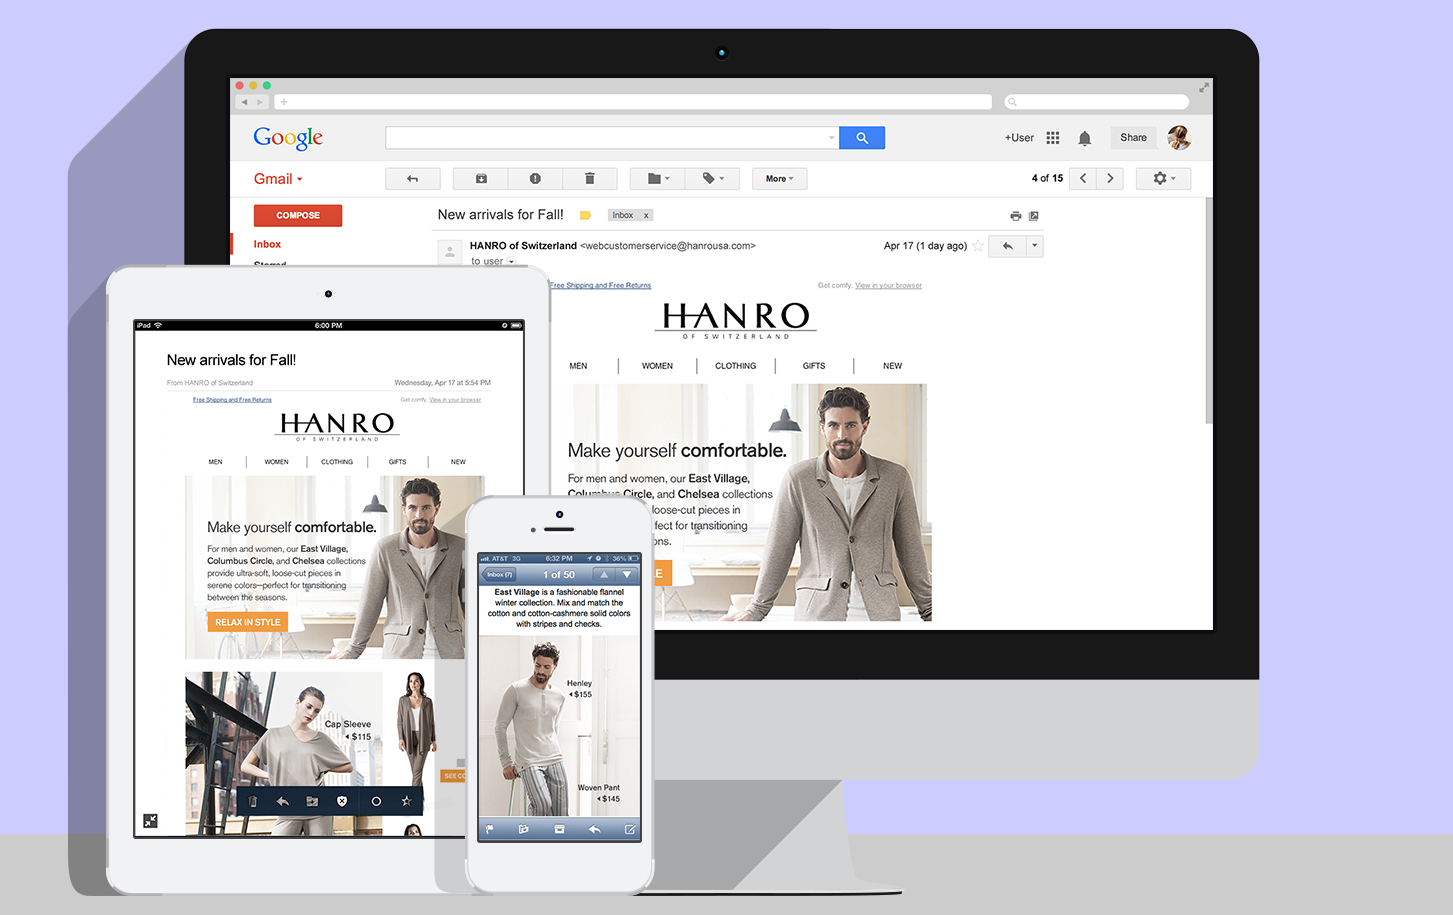Click the browser search field
The height and width of the screenshot is (915, 1453).
(1097, 102)
